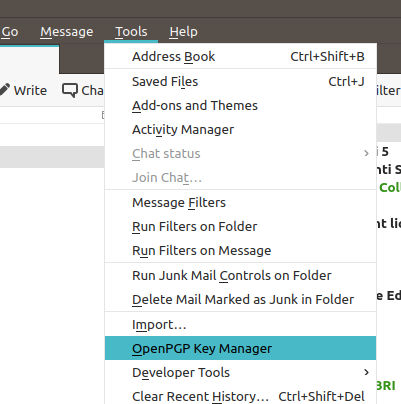
Task: Choose Add-ons and Themes
Action: point(241,106)
